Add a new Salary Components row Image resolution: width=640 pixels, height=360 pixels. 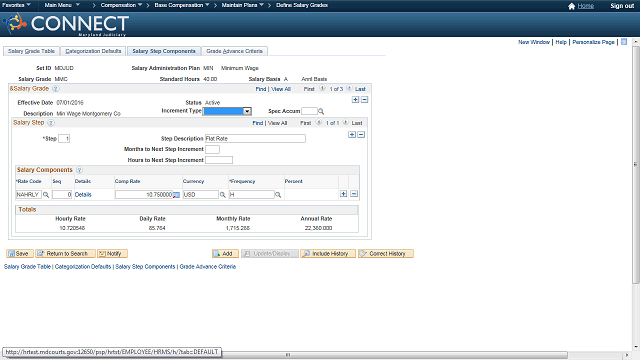343,194
